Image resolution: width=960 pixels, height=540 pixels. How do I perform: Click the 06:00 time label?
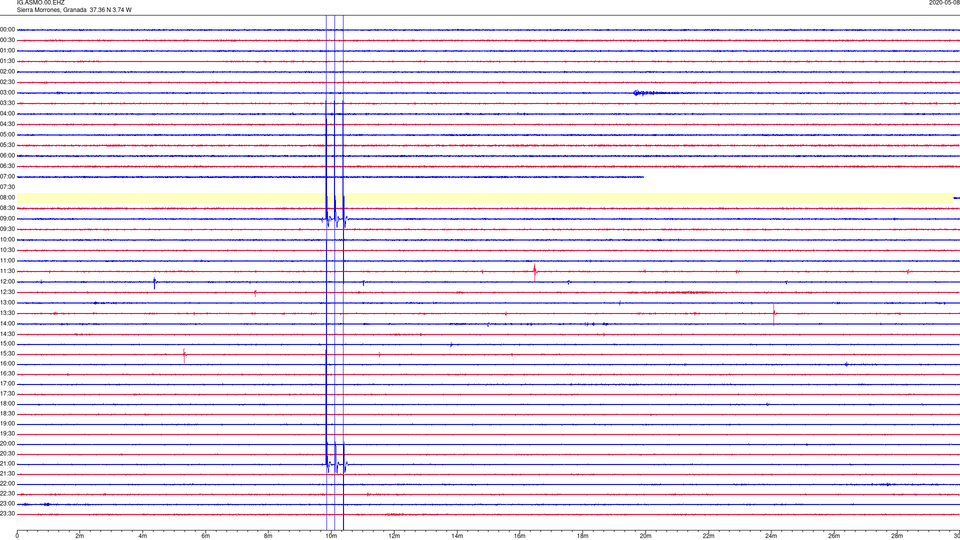pos(7,156)
